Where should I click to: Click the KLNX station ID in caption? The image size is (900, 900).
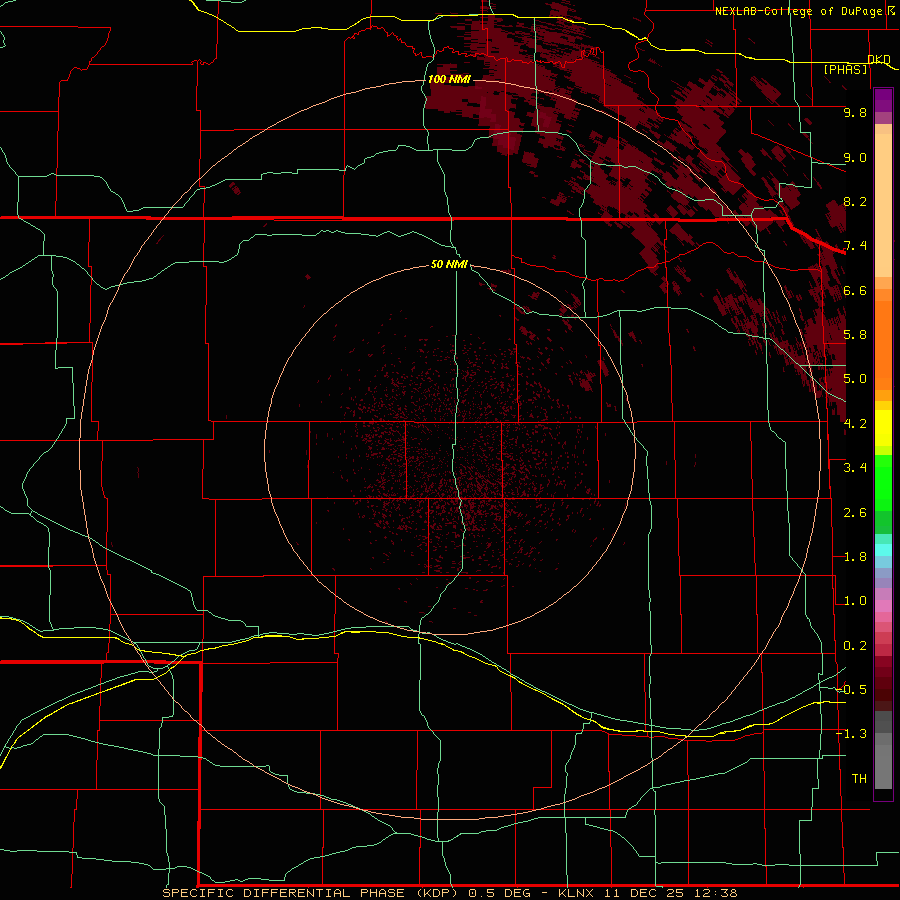pyautogui.click(x=576, y=893)
